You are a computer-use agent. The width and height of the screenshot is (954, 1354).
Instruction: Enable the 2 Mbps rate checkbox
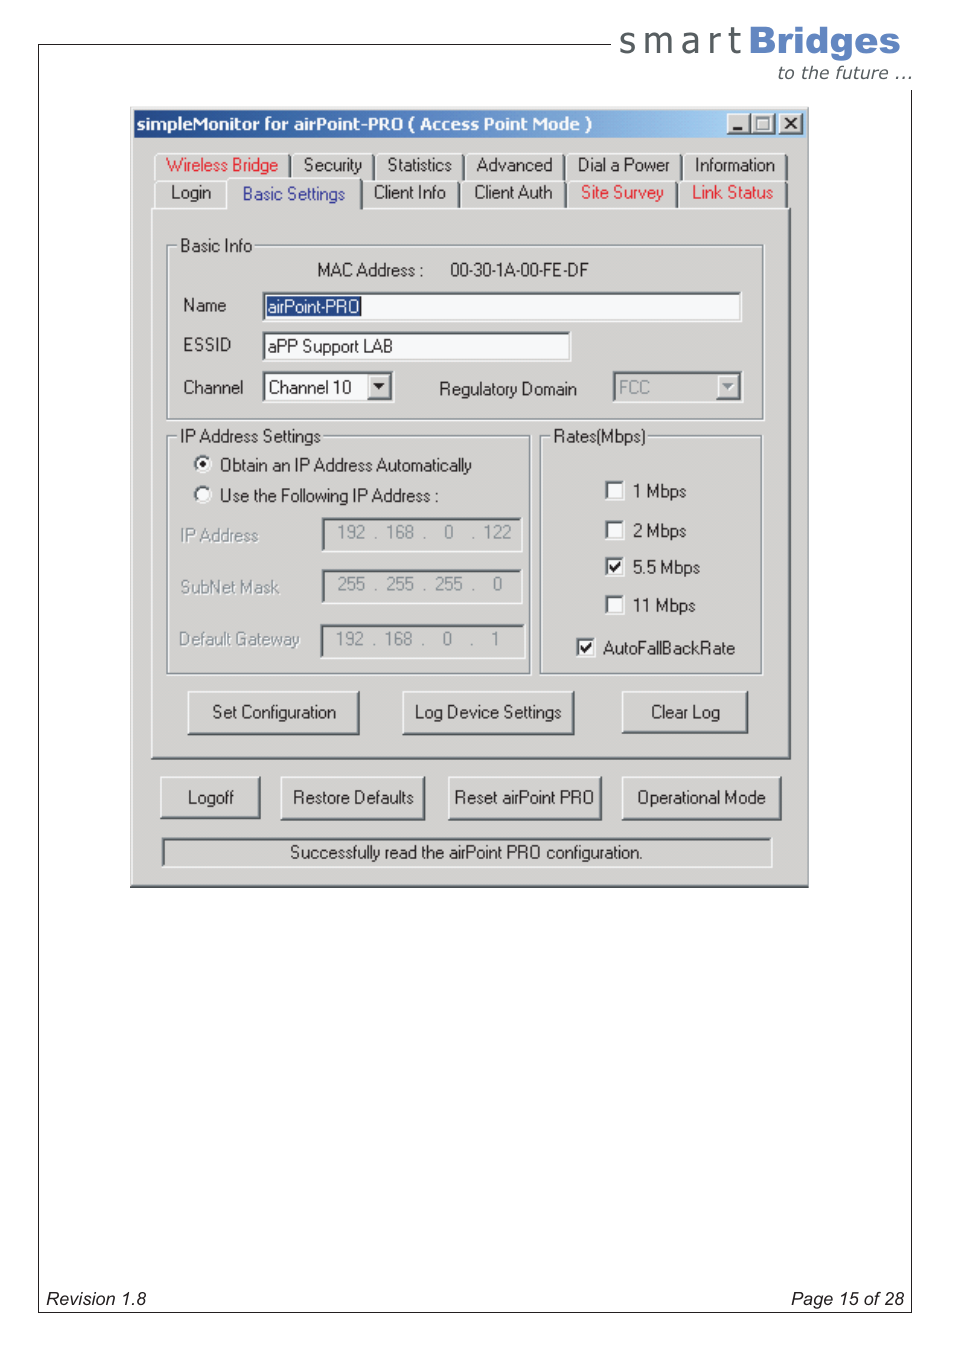pos(615,530)
